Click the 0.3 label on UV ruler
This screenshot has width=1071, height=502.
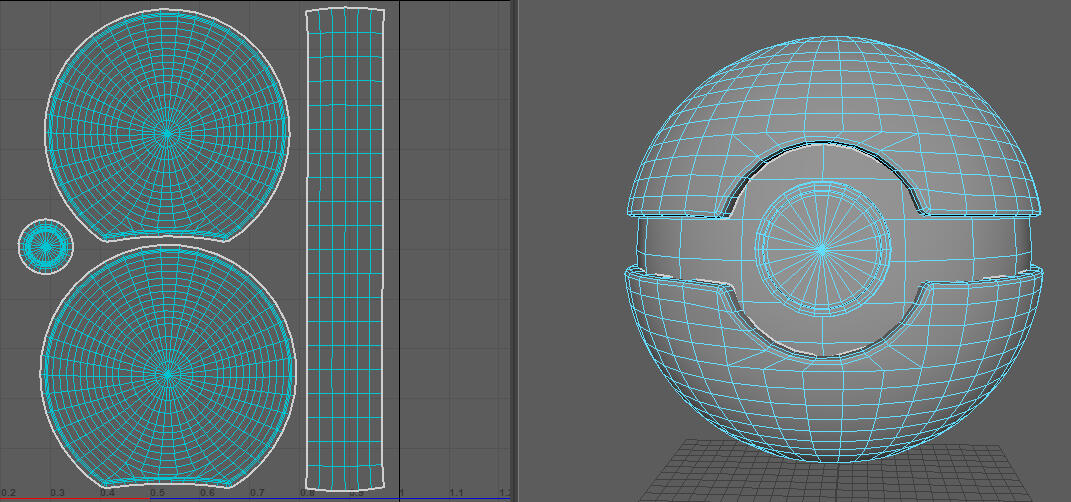[x=57, y=493]
